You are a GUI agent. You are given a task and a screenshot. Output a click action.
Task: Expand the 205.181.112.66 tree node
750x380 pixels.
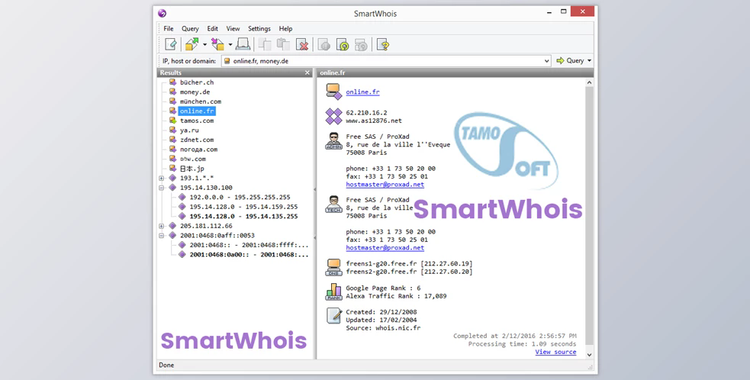point(162,226)
